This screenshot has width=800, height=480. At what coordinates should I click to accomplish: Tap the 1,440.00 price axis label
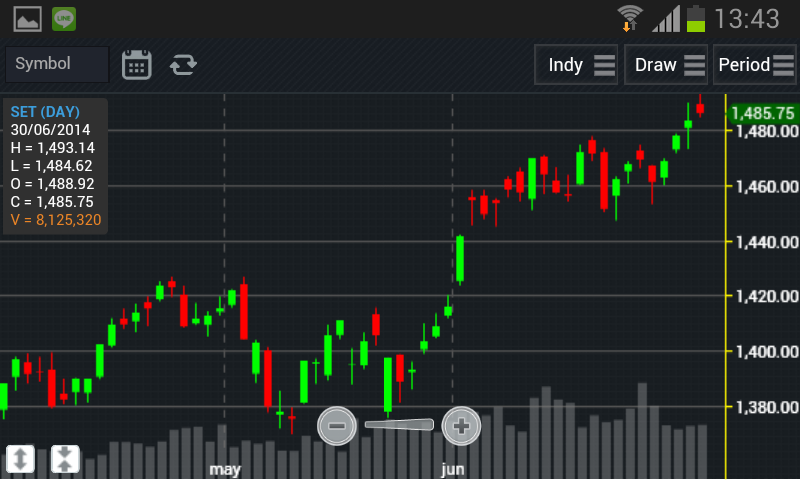(767, 242)
